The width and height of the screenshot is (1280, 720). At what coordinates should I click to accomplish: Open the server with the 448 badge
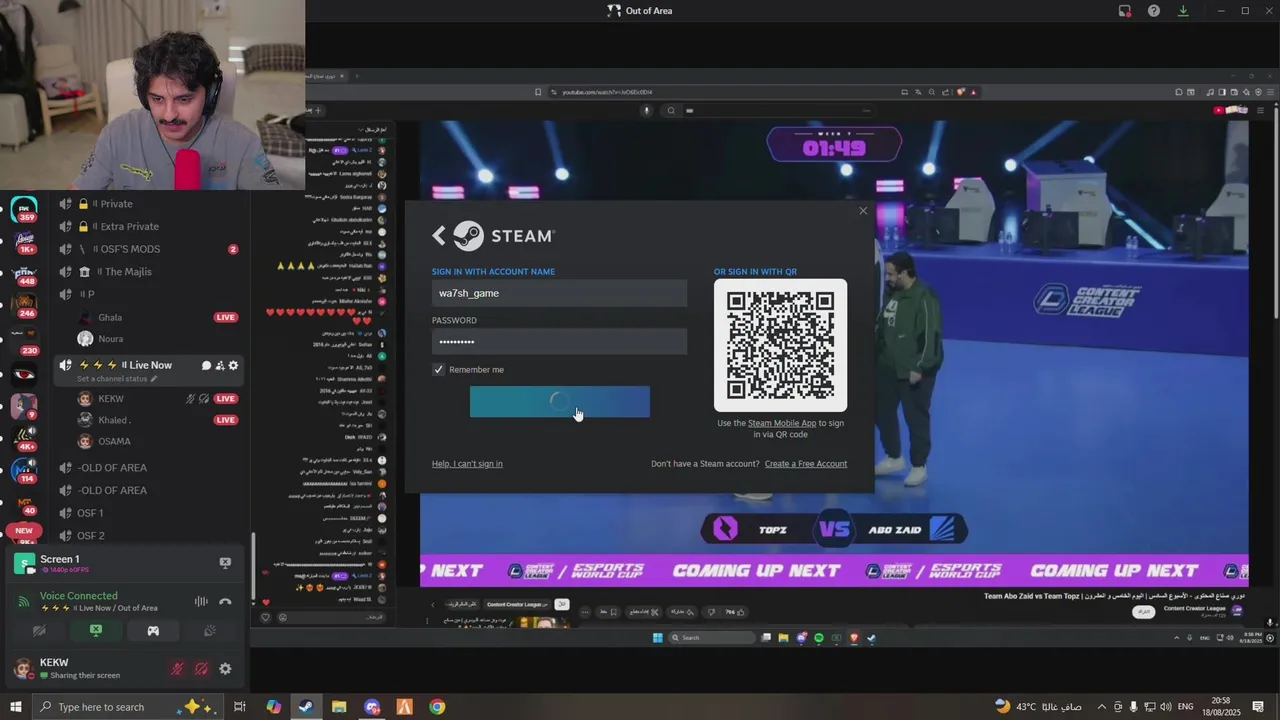click(25, 272)
